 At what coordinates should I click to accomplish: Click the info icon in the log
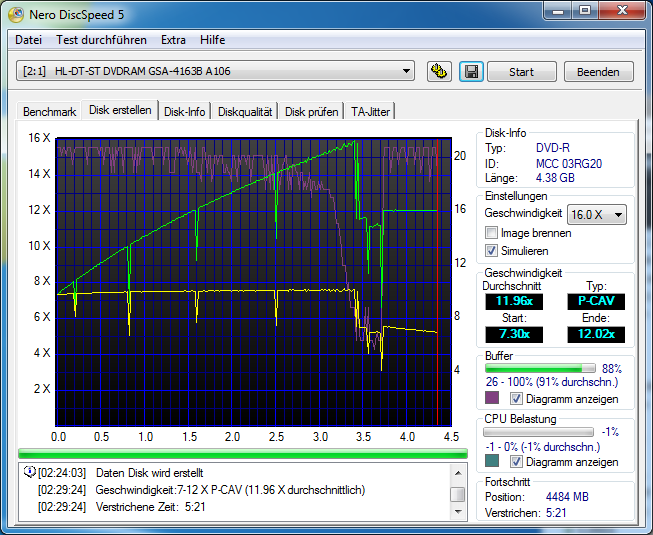30,472
